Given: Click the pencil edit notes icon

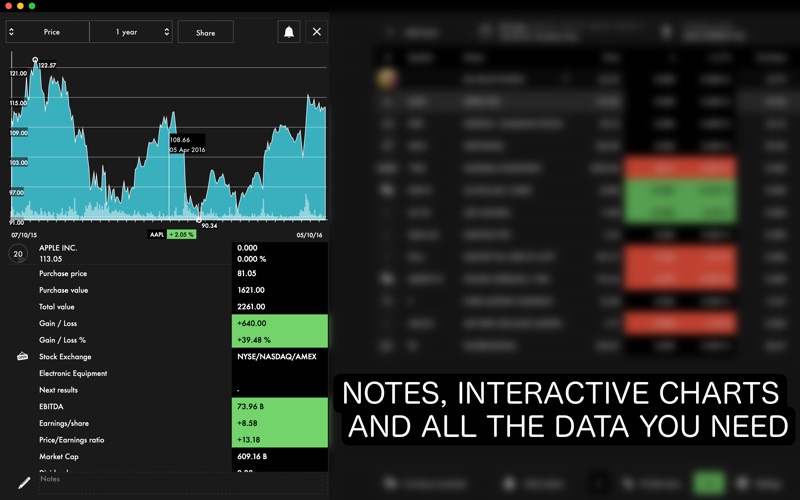Looking at the screenshot, I should (x=24, y=483).
